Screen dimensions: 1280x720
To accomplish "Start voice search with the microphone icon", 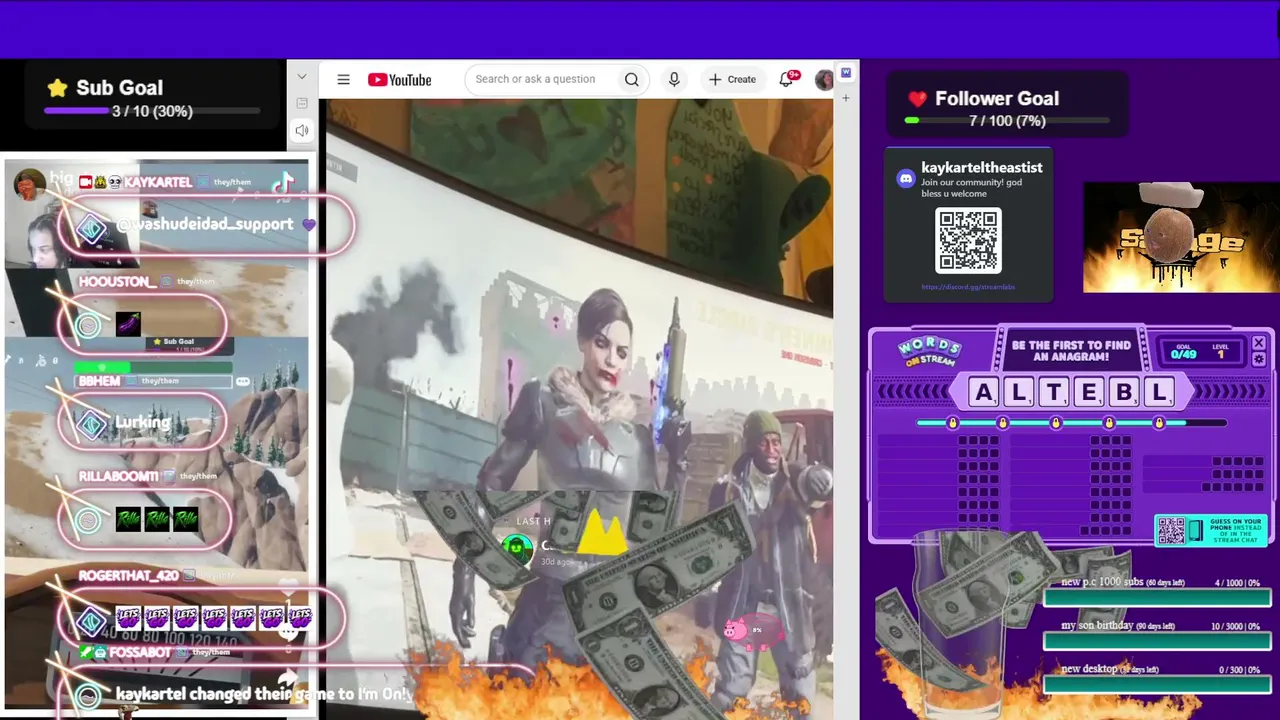I will tap(674, 80).
